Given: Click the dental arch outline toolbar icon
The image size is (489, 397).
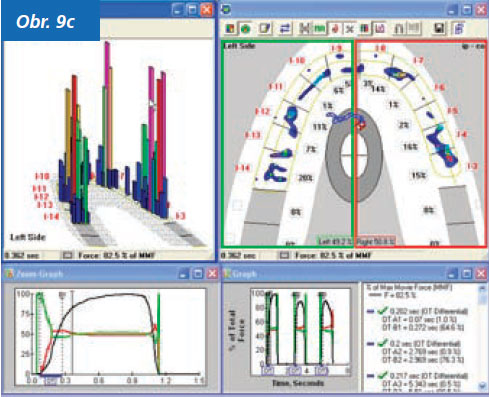Looking at the screenshot, I should click(x=398, y=29).
